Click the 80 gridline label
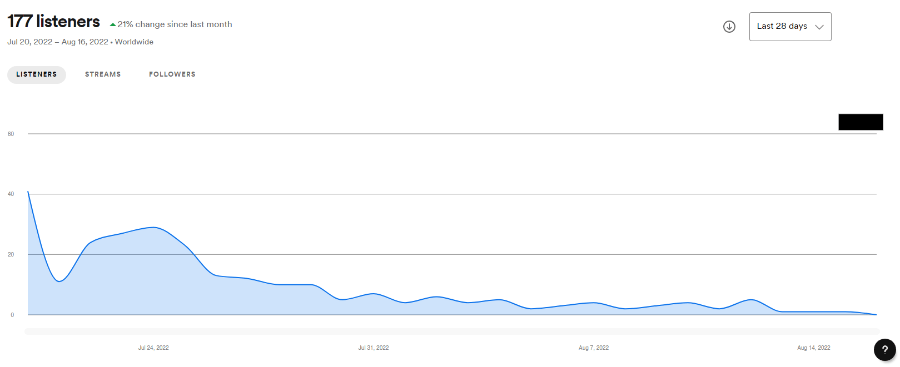Image resolution: width=900 pixels, height=367 pixels. 10,134
